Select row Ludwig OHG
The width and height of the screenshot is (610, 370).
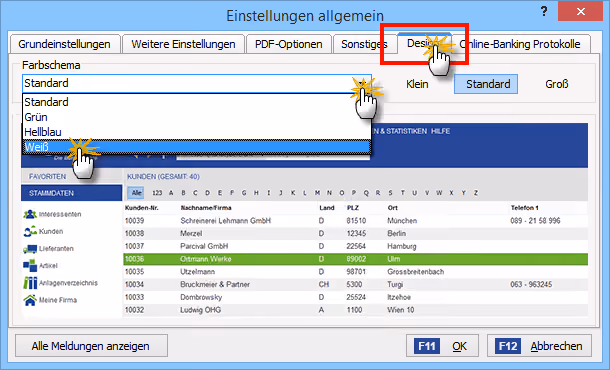click(356, 310)
